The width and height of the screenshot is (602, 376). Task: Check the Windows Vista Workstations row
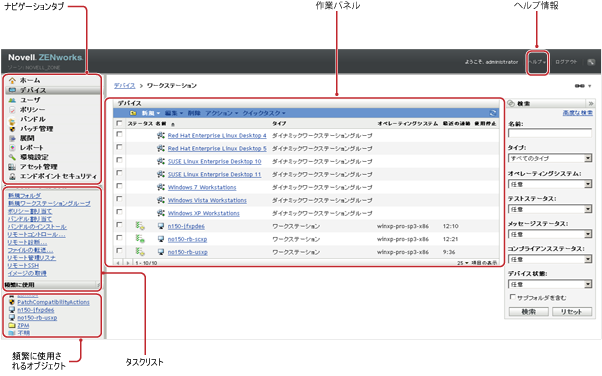tap(119, 199)
